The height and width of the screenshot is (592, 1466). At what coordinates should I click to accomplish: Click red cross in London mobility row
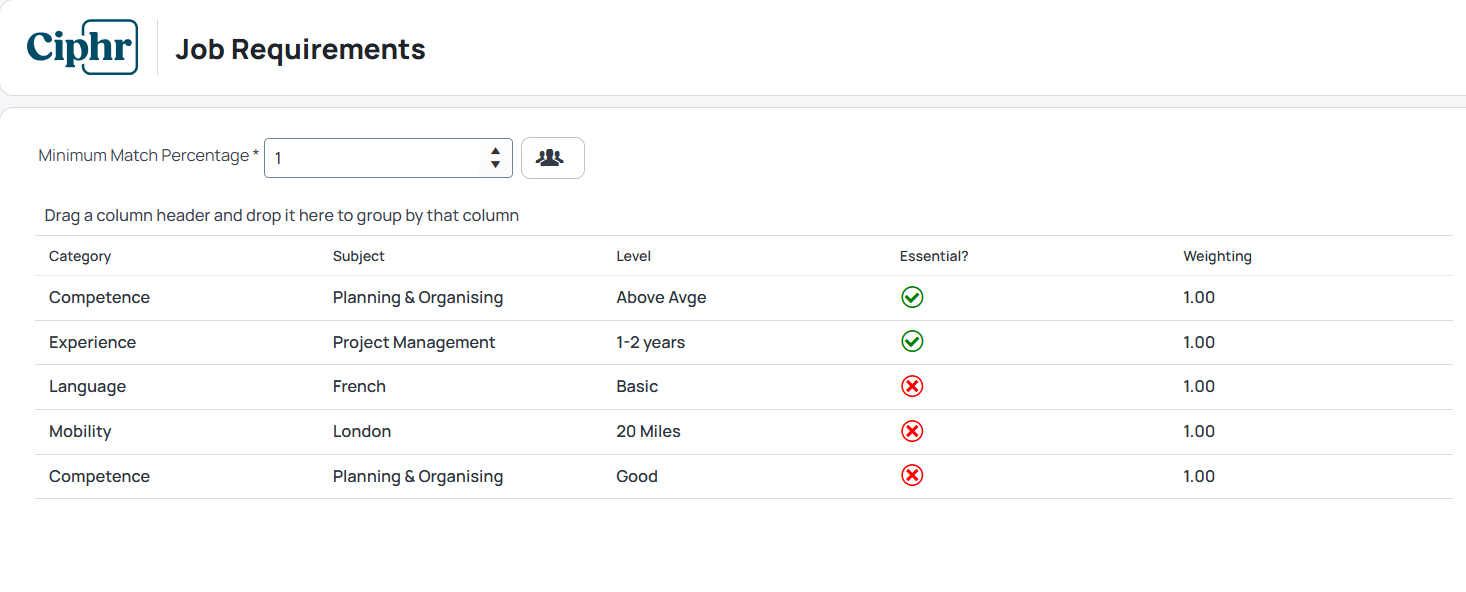point(912,431)
